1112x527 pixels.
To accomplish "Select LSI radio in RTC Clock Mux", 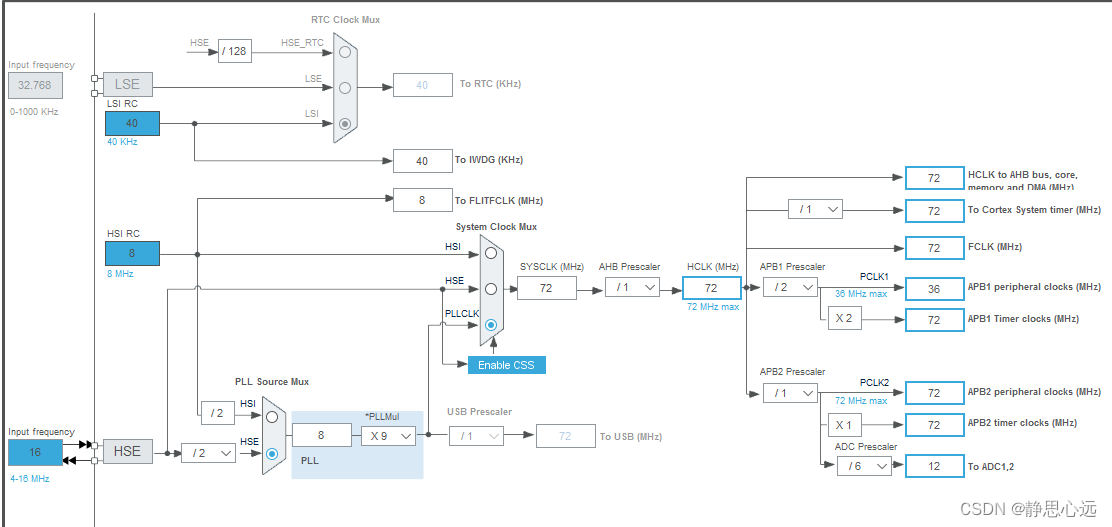I will tap(345, 123).
